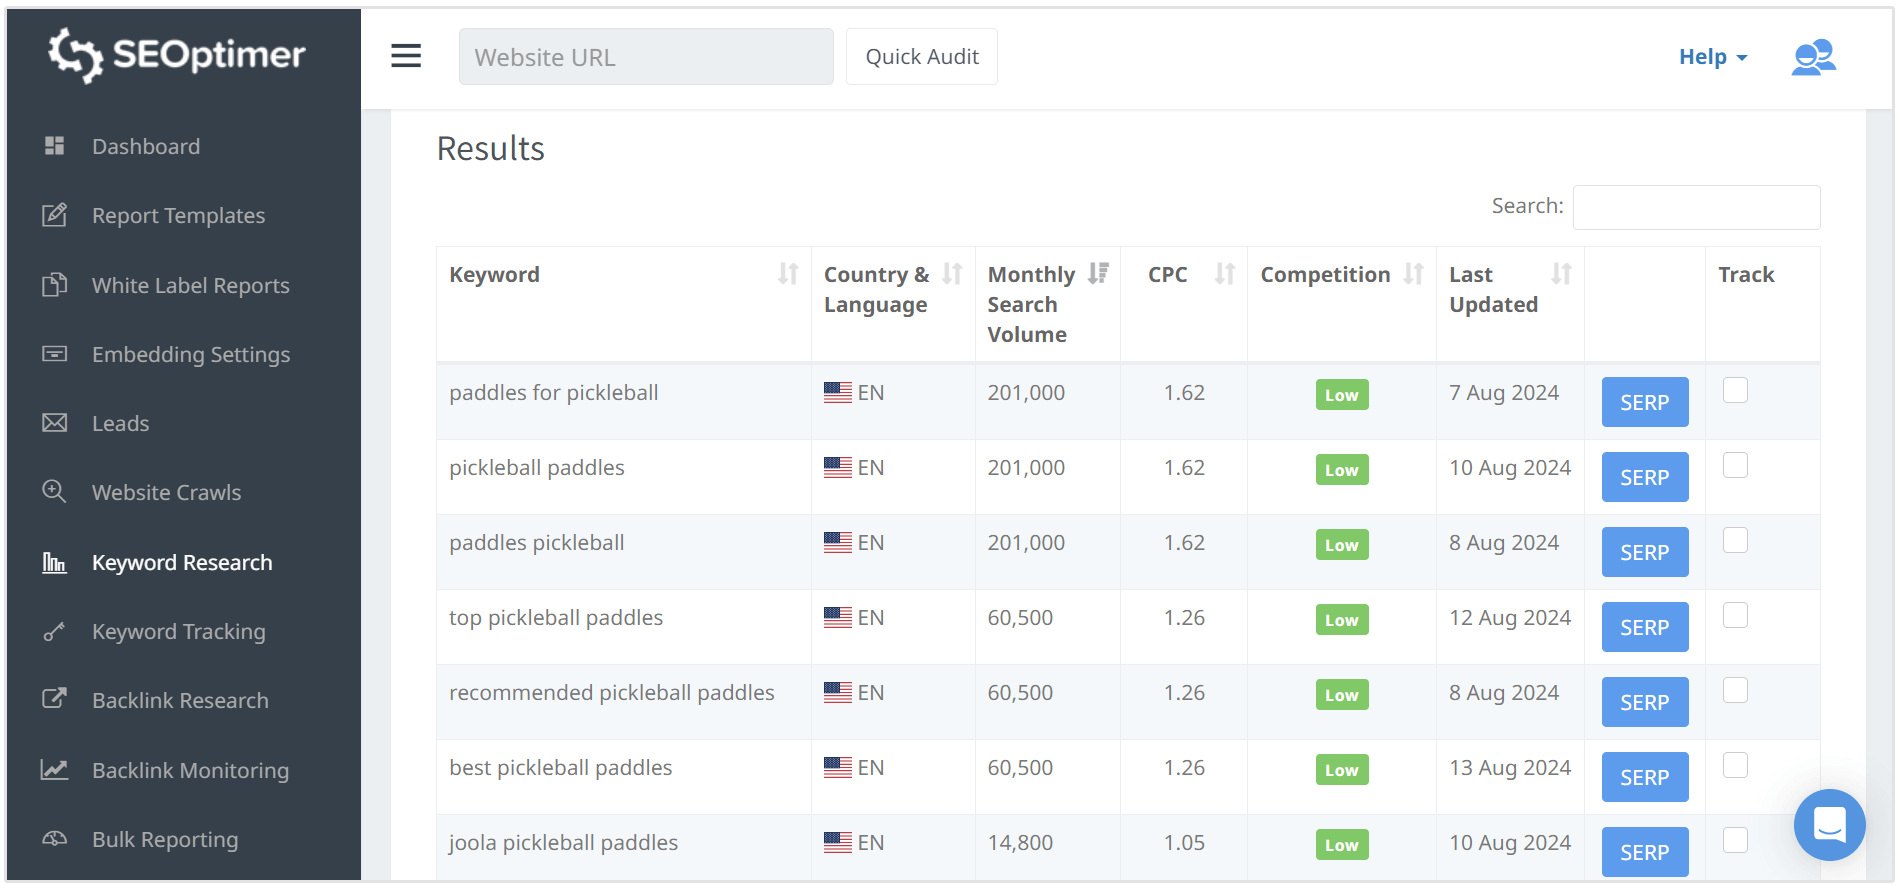Open Keyword Tracking in sidebar

[178, 632]
